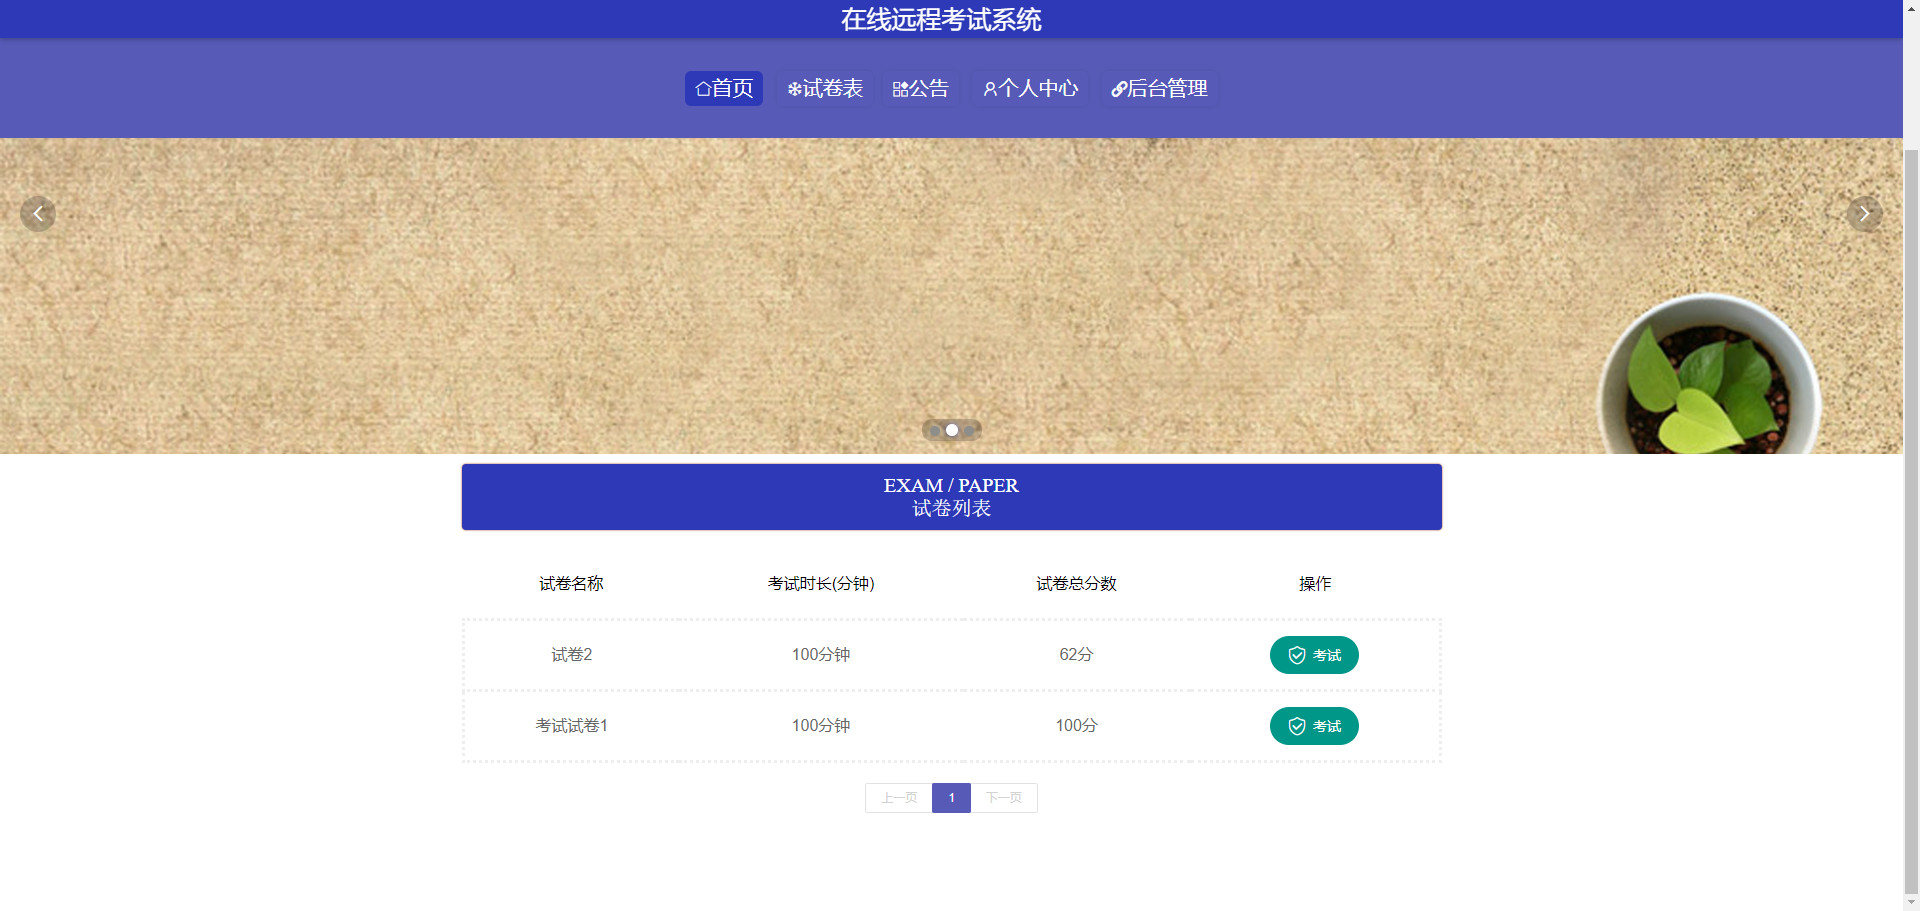Click the 试卷2 name cell
This screenshot has width=1920, height=911.
571,655
